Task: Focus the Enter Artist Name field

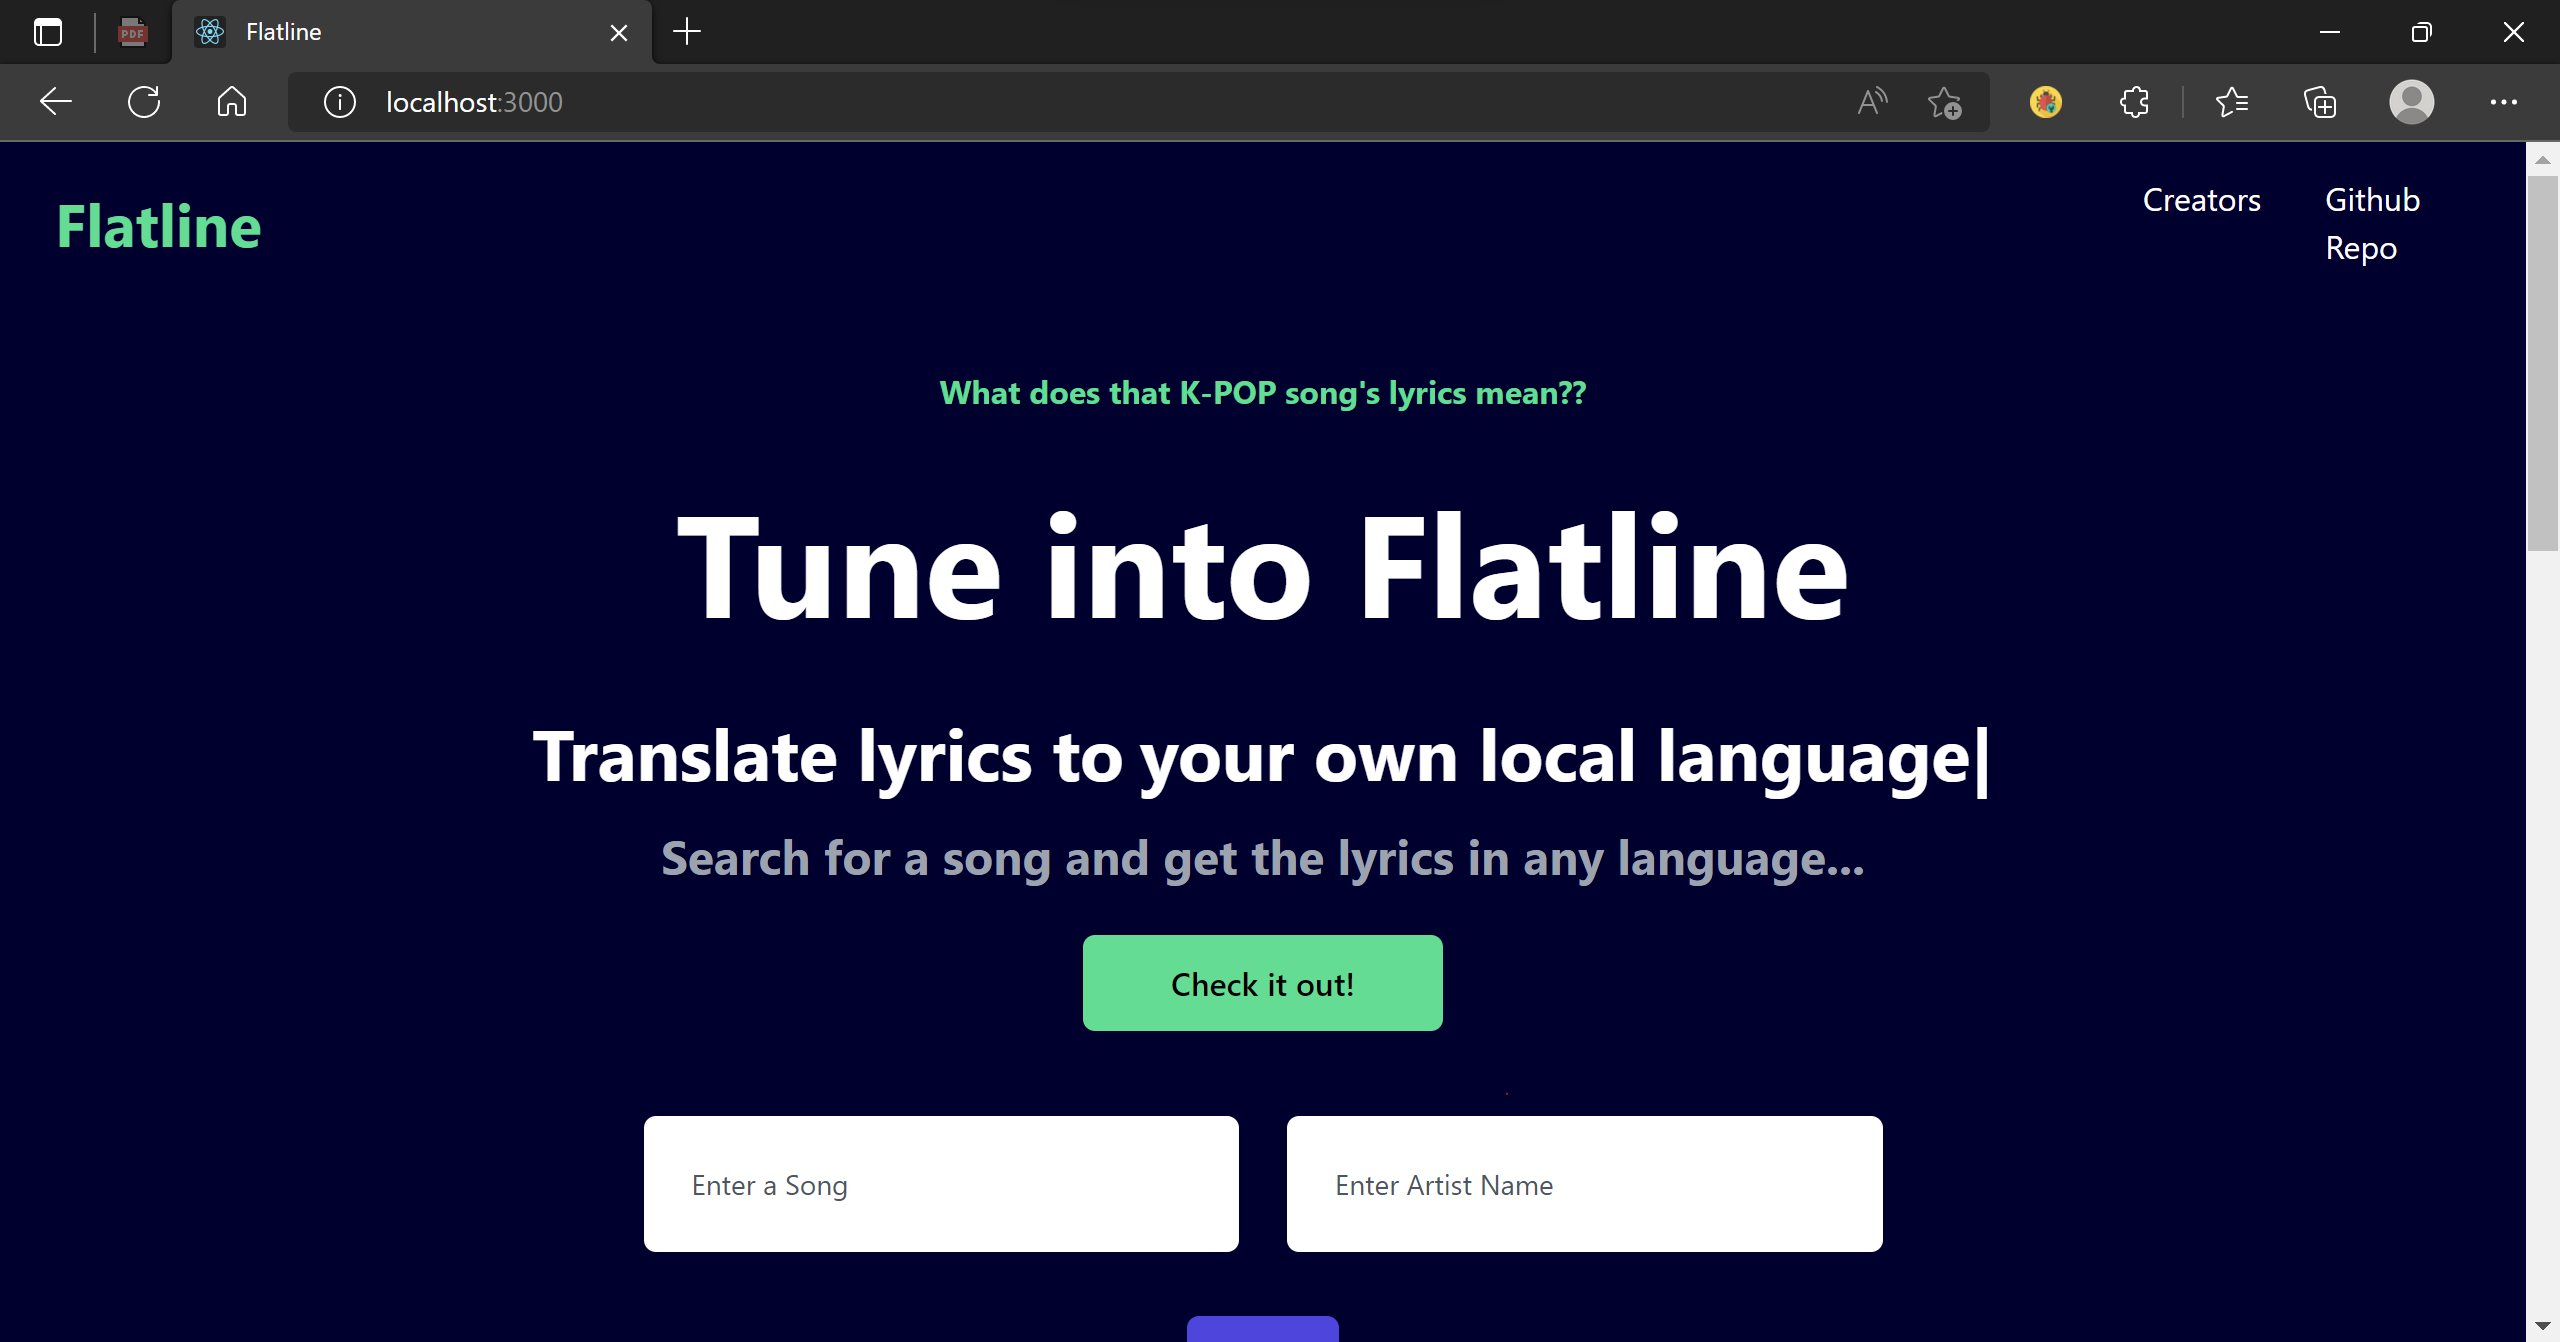Action: point(1584,1184)
